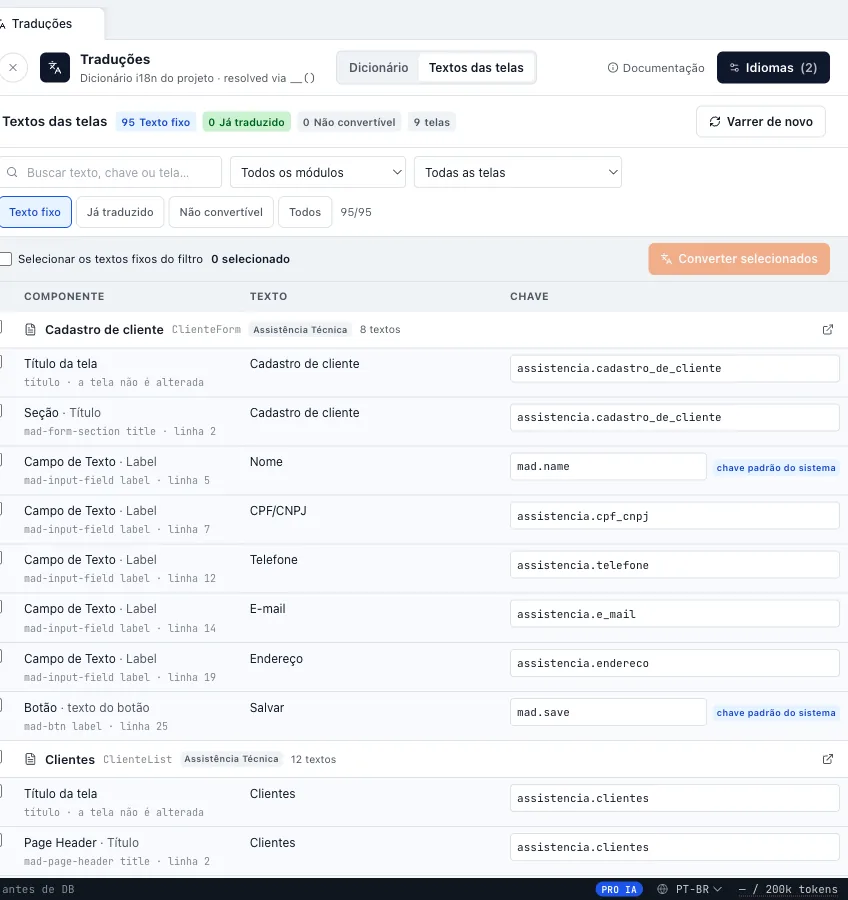Click Converter selecionados button

tap(739, 259)
